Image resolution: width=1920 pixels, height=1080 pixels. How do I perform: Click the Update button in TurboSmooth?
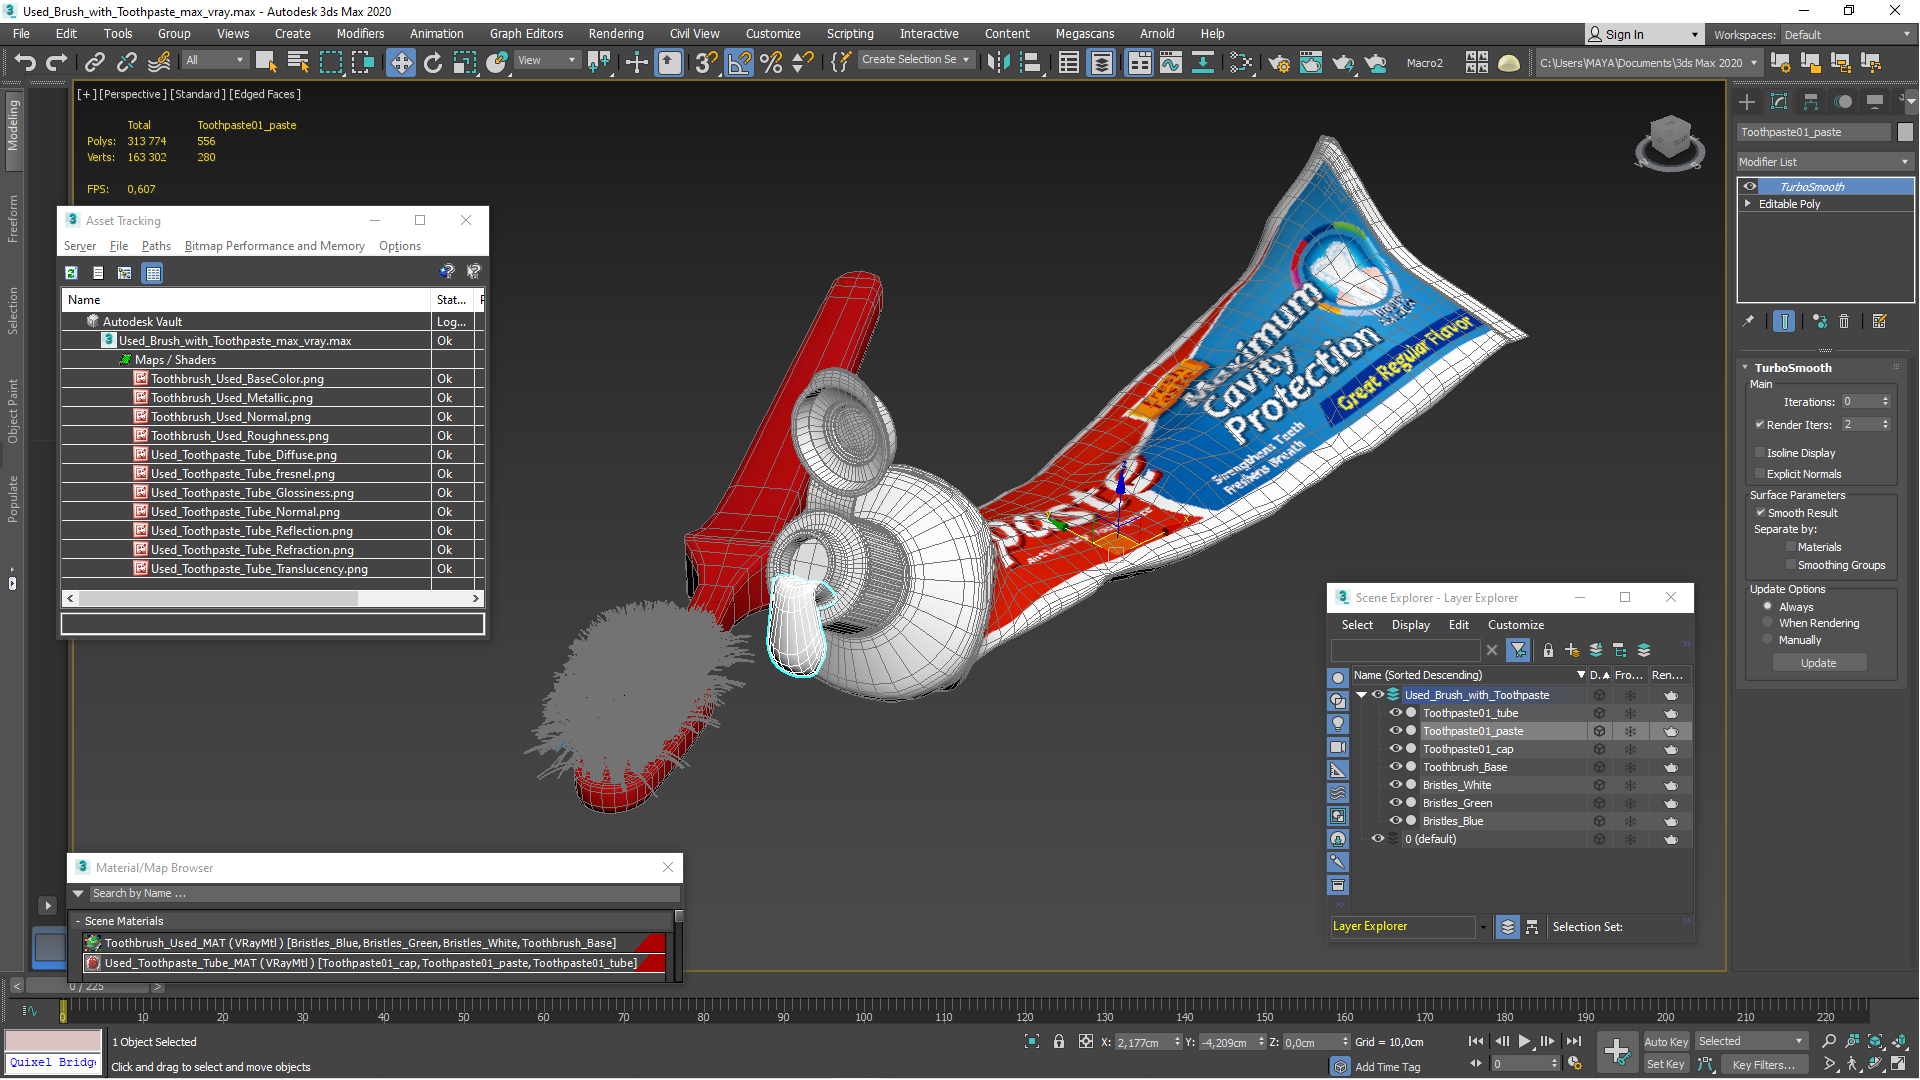pyautogui.click(x=1819, y=662)
